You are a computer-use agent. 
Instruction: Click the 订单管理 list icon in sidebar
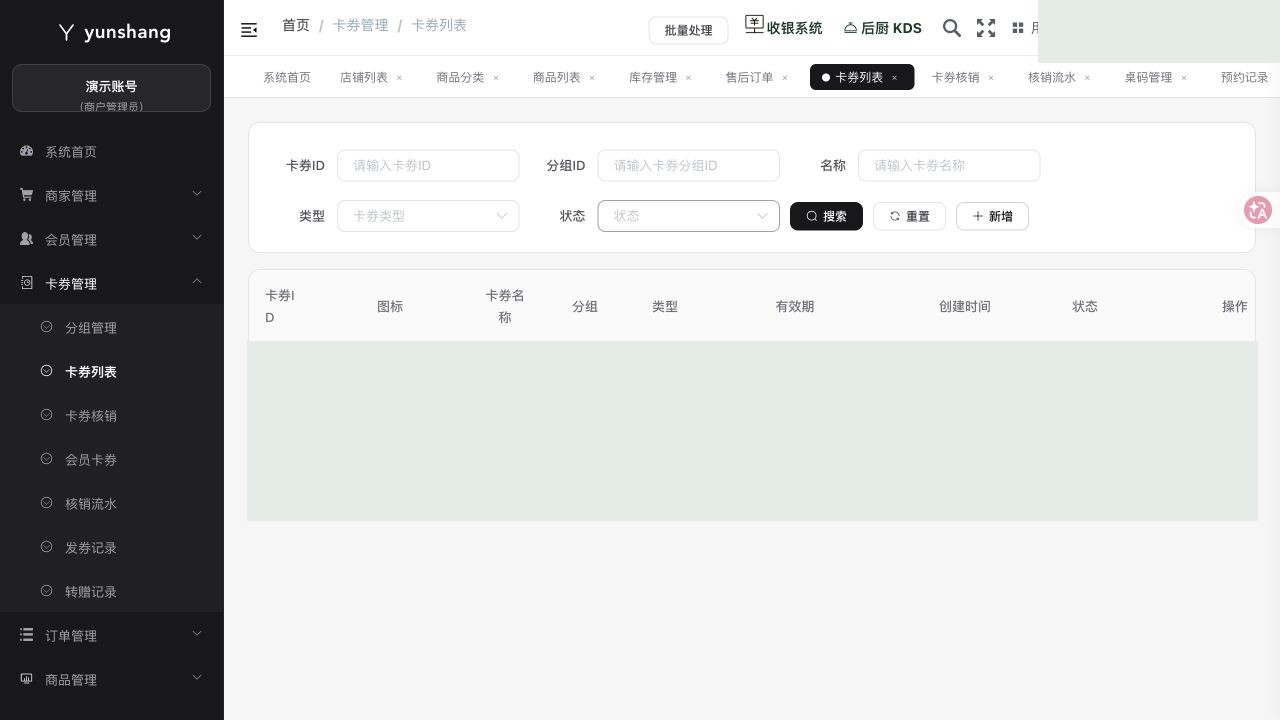point(27,635)
